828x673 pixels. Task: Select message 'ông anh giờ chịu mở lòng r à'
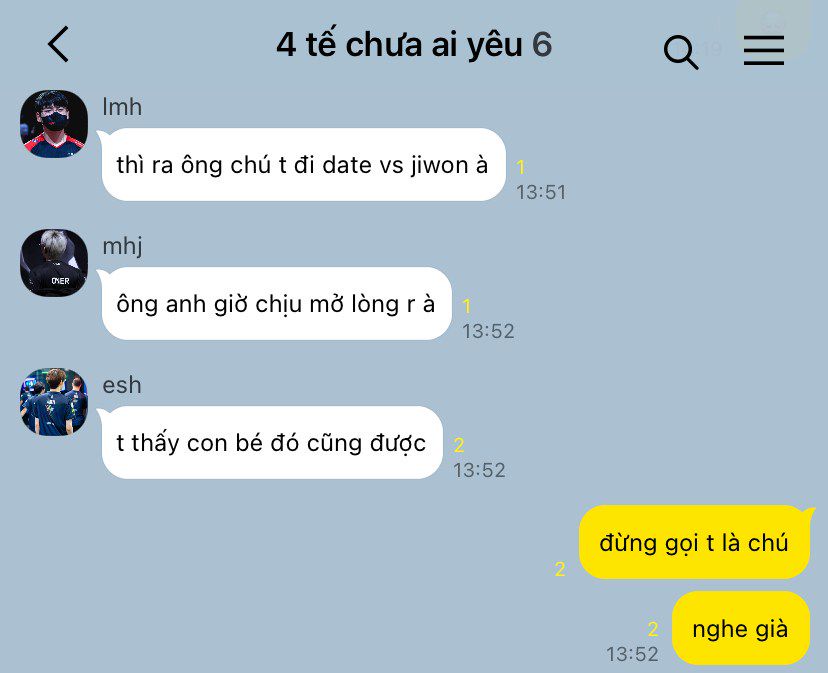pos(276,303)
